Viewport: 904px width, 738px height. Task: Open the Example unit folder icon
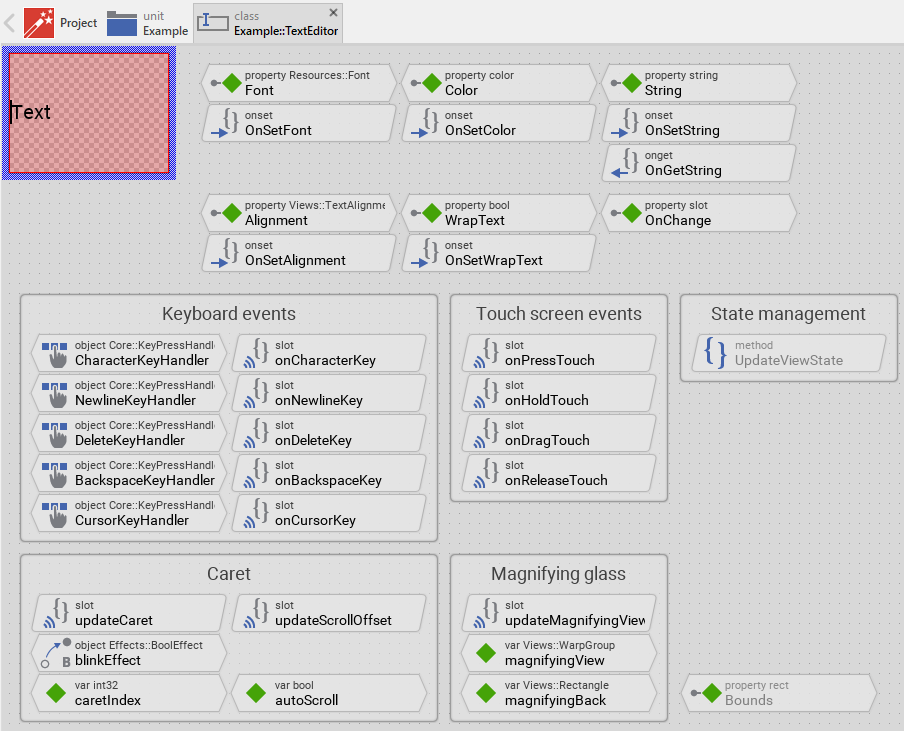point(122,22)
